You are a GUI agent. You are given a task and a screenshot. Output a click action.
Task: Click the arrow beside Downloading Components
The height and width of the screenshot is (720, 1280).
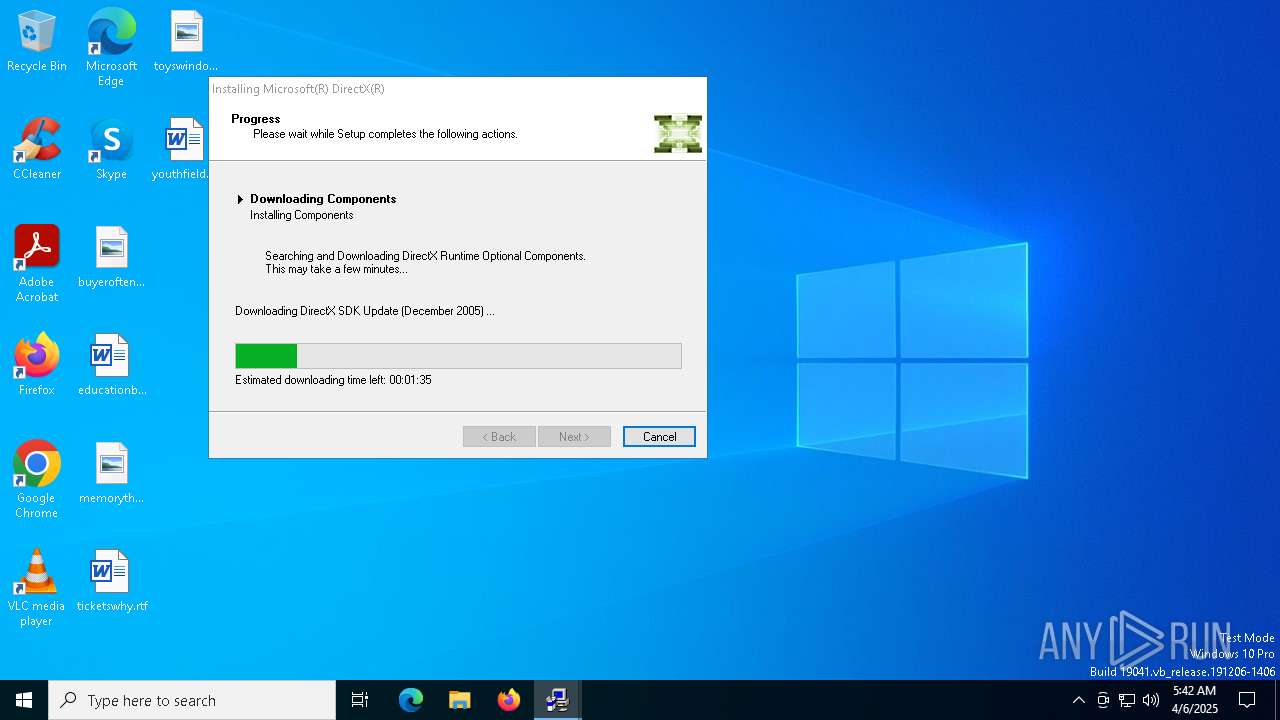pyautogui.click(x=240, y=199)
